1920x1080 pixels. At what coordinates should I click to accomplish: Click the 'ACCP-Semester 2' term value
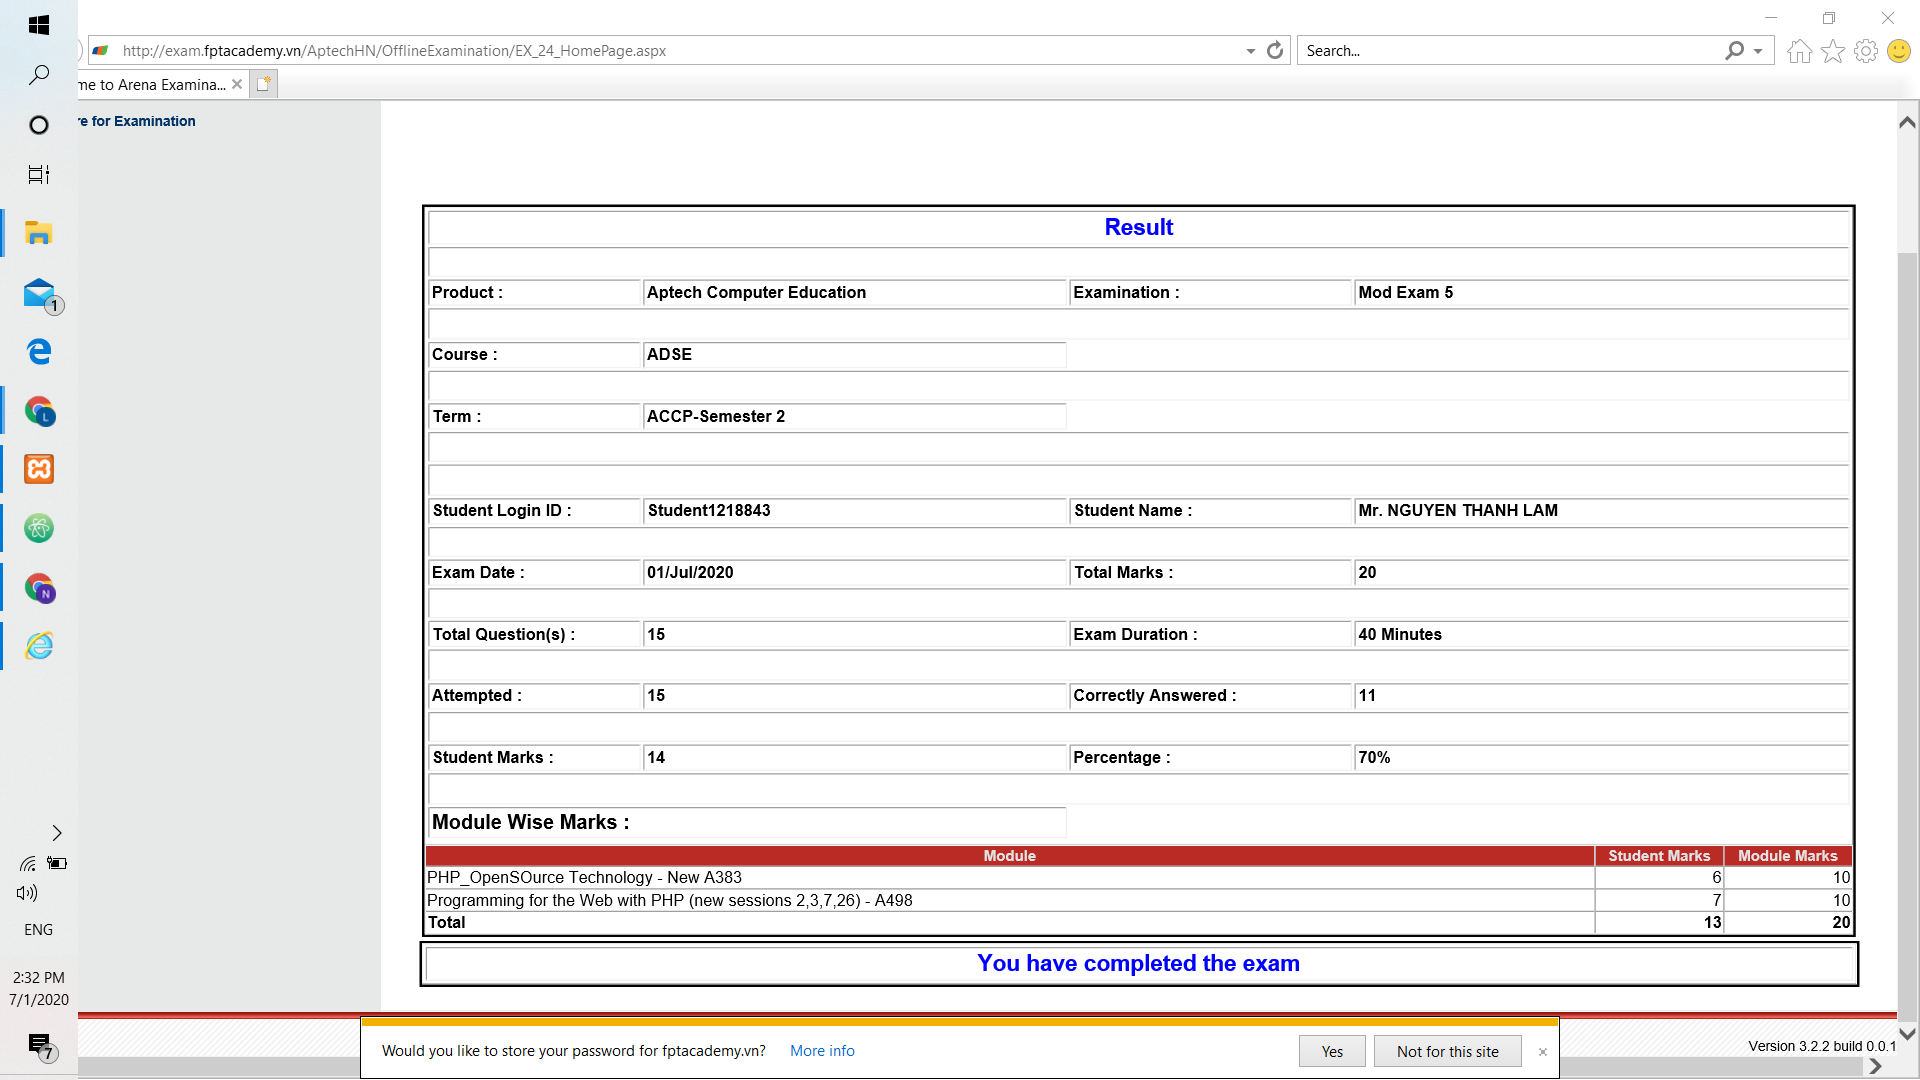tap(716, 416)
